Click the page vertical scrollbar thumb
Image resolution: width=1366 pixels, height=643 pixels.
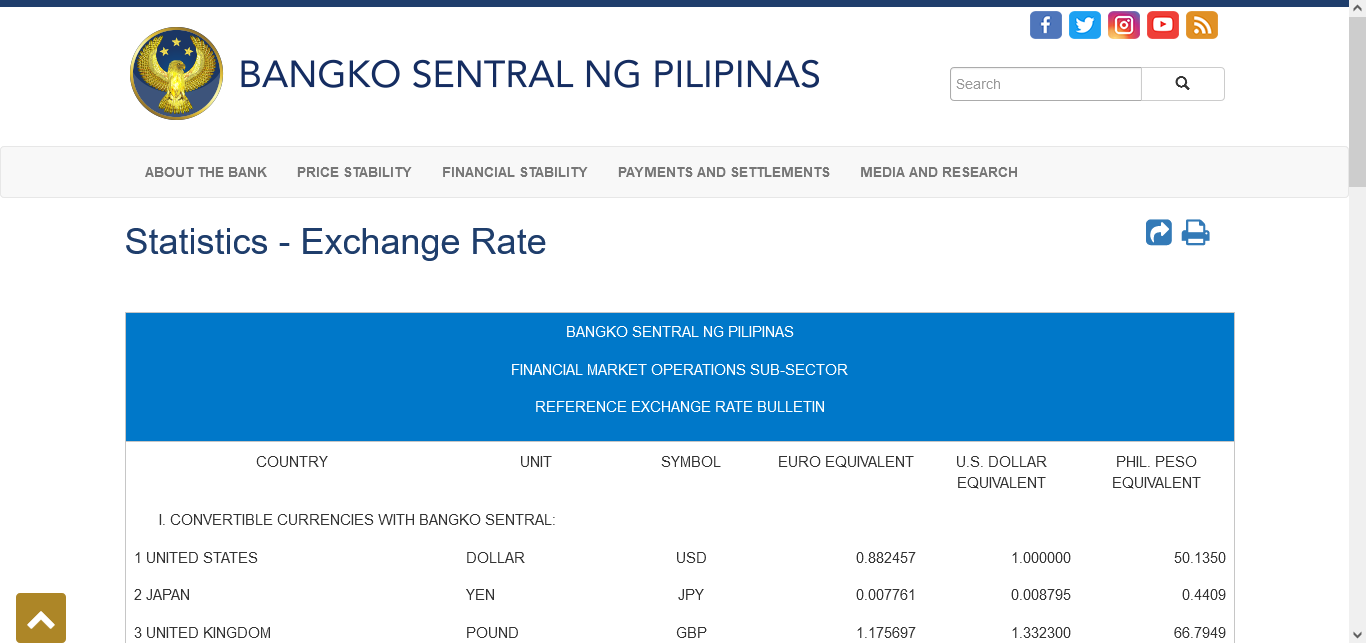tap(1357, 100)
